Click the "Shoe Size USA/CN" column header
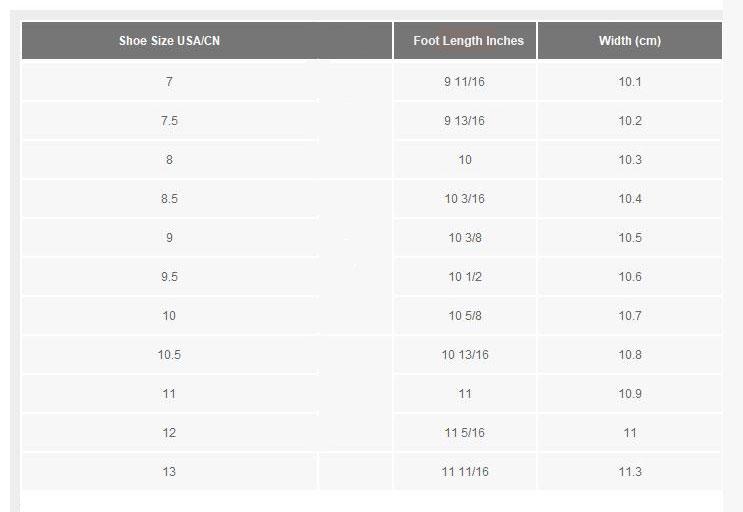 [x=169, y=41]
